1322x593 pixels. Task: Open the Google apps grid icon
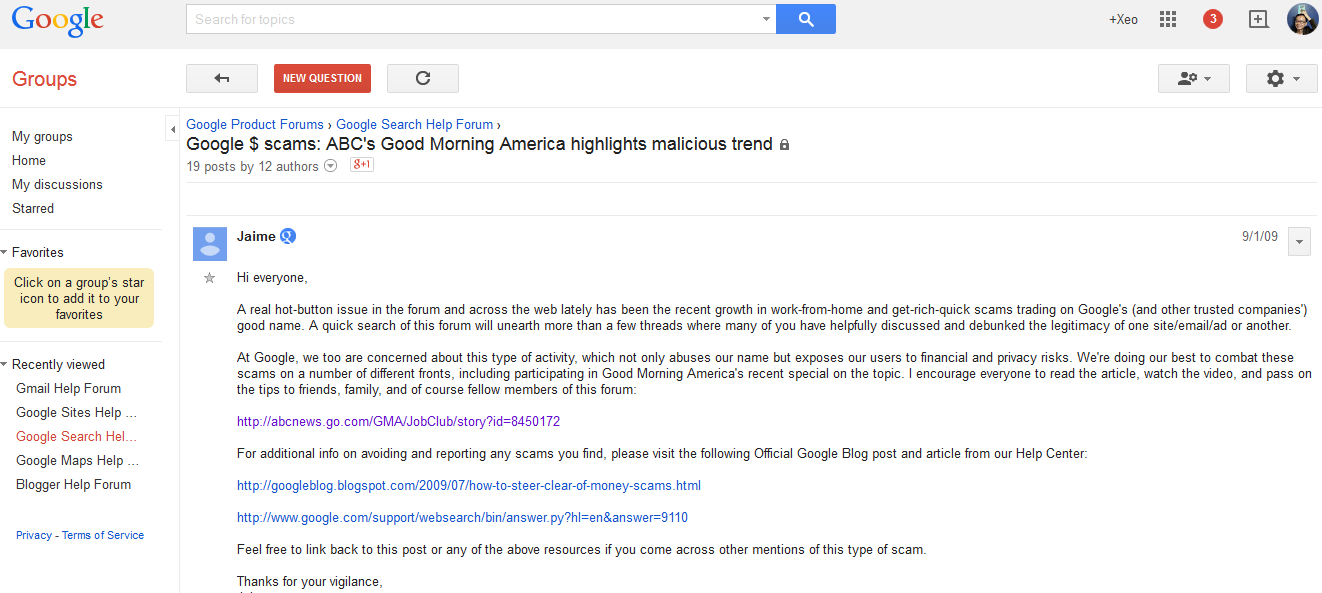(1167, 19)
